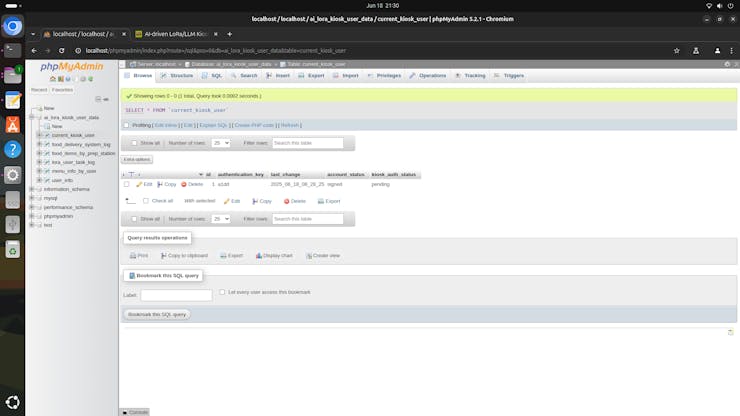Open the Help icon in the dock
740x416 pixels.
13,150
